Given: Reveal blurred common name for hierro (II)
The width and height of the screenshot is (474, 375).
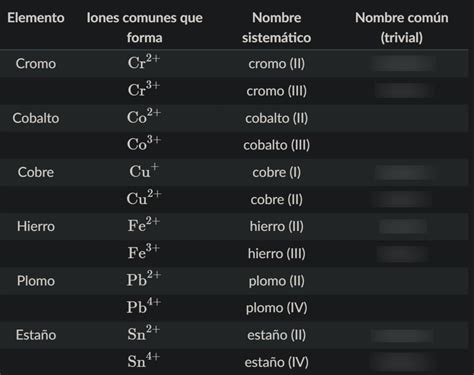Looking at the screenshot, I should pyautogui.click(x=403, y=227).
